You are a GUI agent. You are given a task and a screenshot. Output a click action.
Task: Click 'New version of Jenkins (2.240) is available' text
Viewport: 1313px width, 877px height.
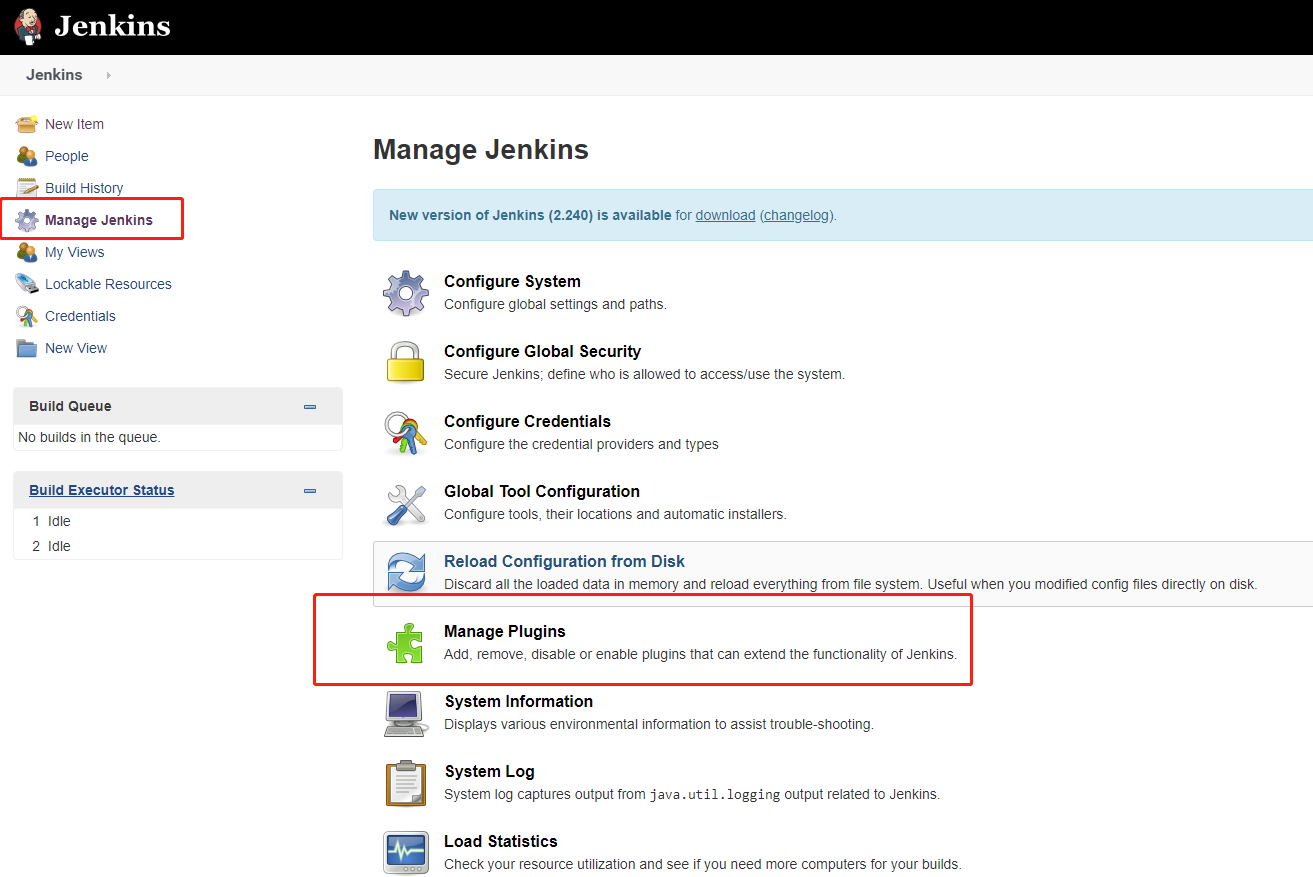pyautogui.click(x=530, y=215)
